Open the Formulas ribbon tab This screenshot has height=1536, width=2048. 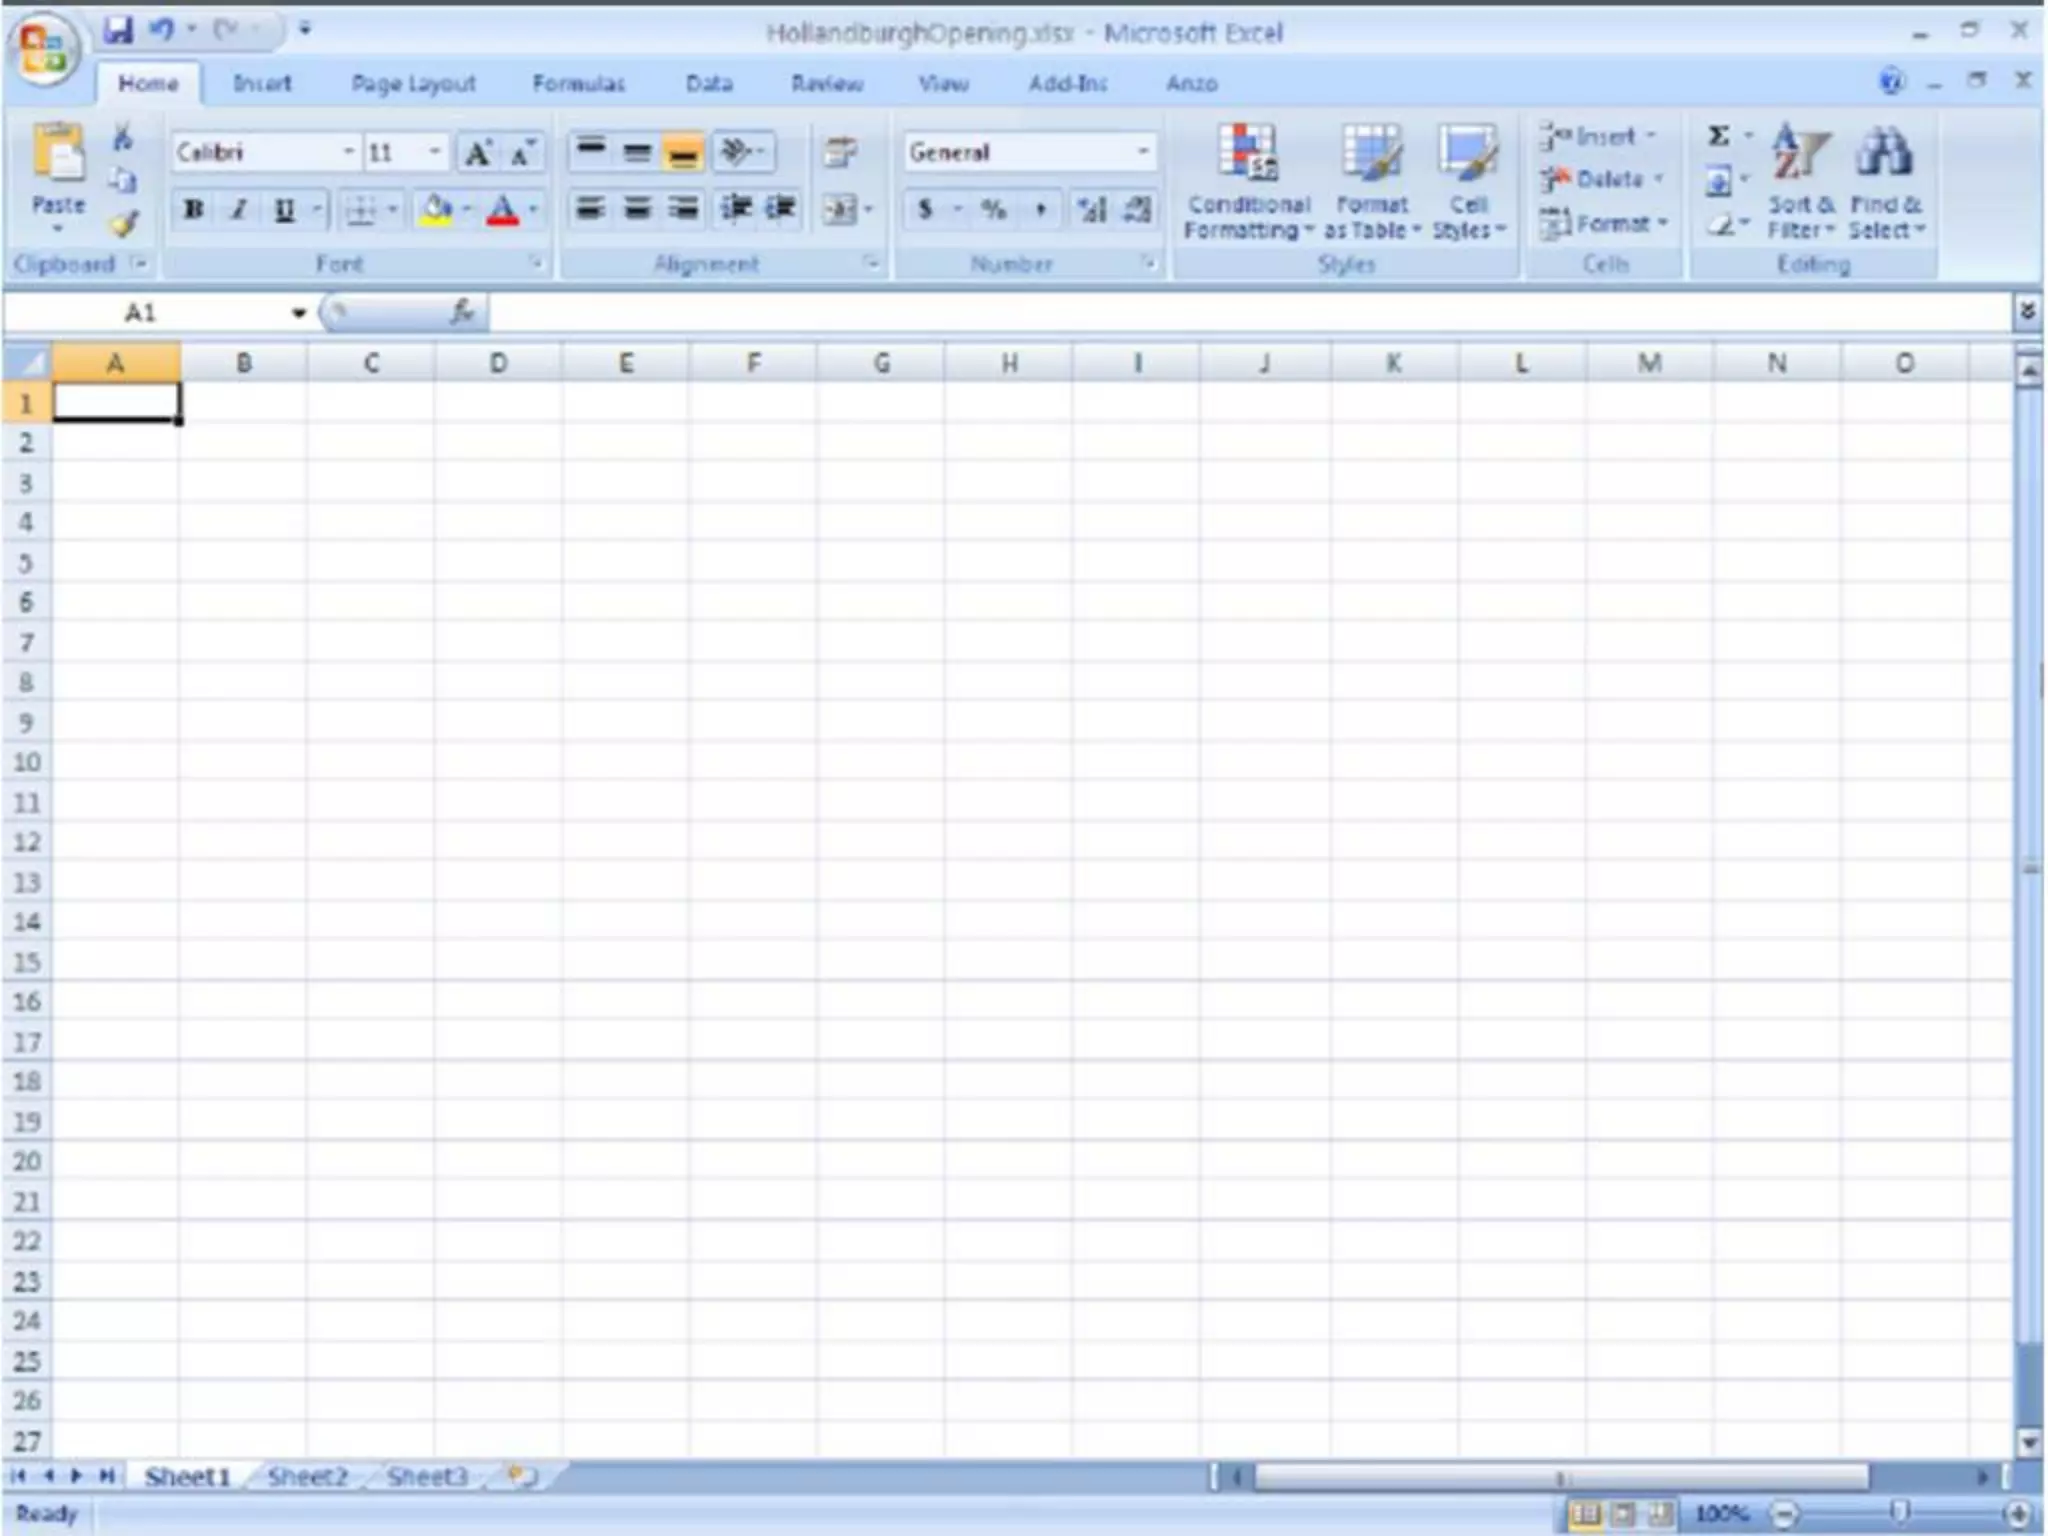(x=578, y=84)
